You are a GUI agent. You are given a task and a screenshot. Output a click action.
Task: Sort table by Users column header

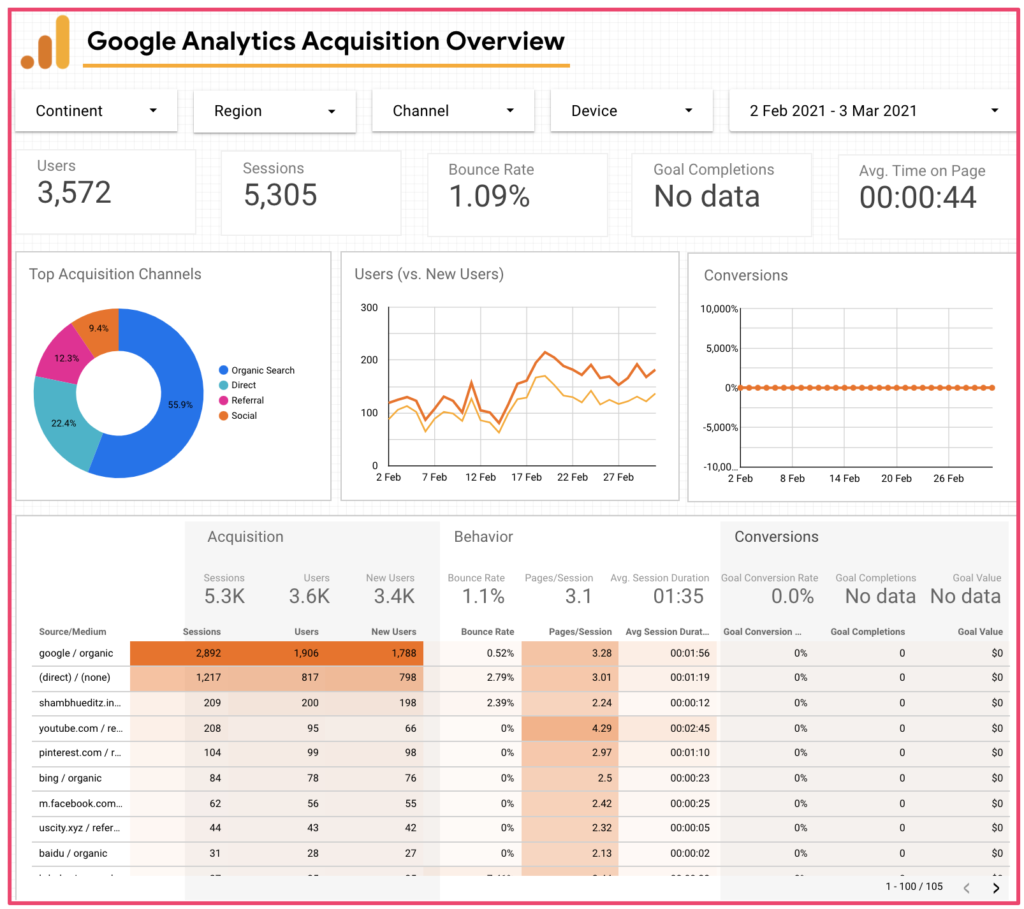pyautogui.click(x=306, y=631)
